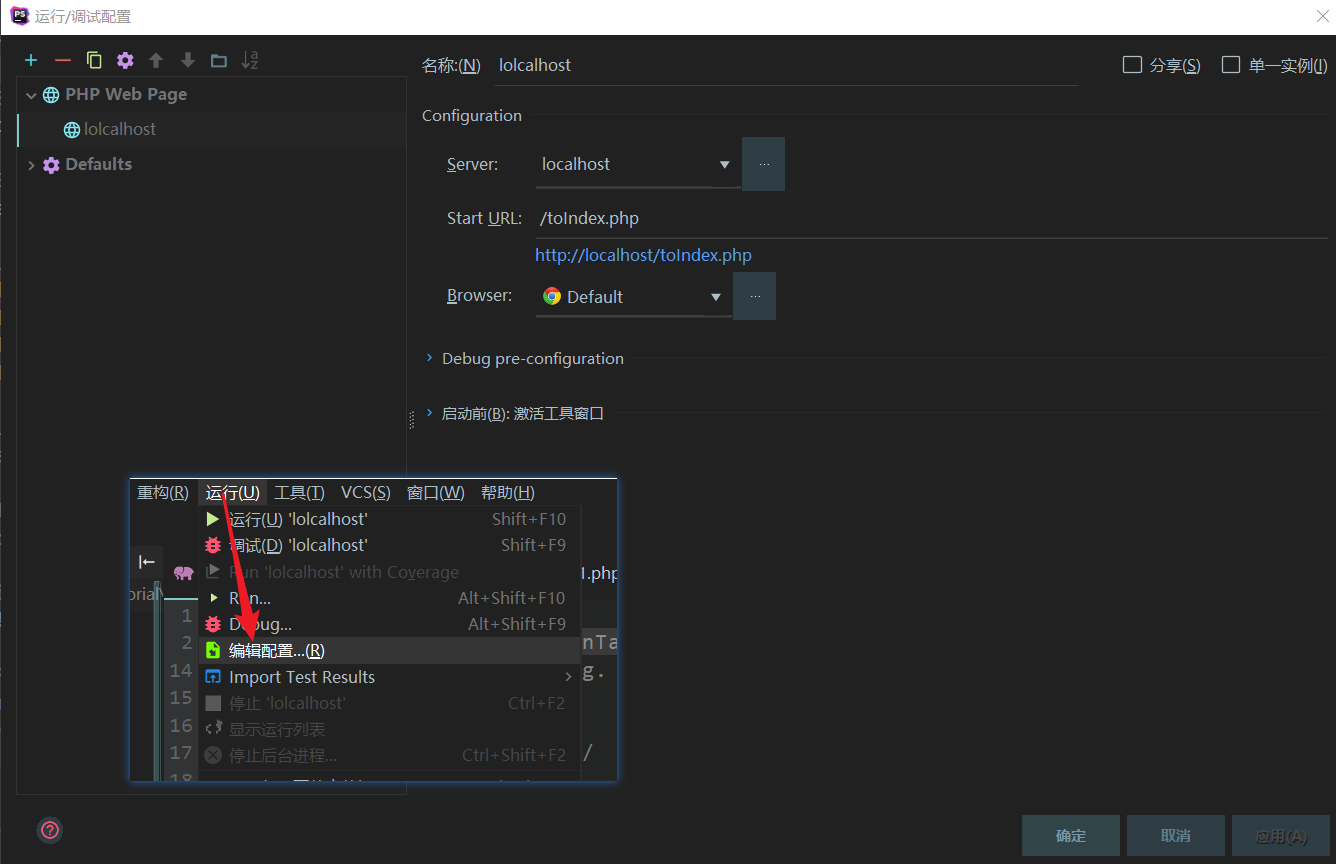This screenshot has height=864, width=1336.
Task: Choose 编辑配置...(R) in the run menu
Action: click(x=390, y=650)
